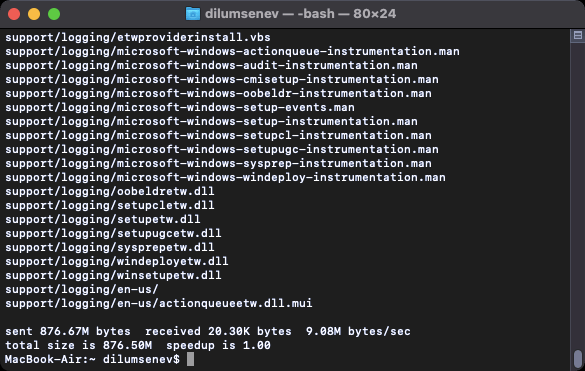Maximize the window with green button
This screenshot has height=371, width=585.
tap(54, 14)
